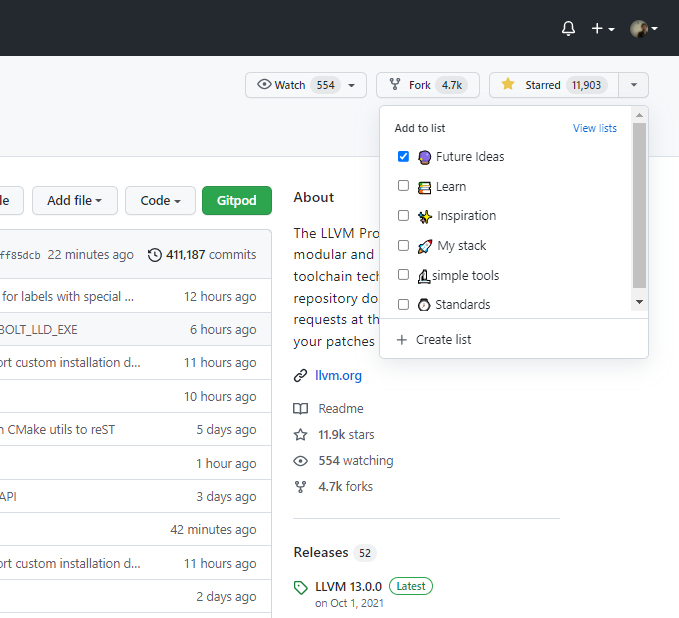Check the Inspiration list
This screenshot has height=618, width=679.
point(403,215)
